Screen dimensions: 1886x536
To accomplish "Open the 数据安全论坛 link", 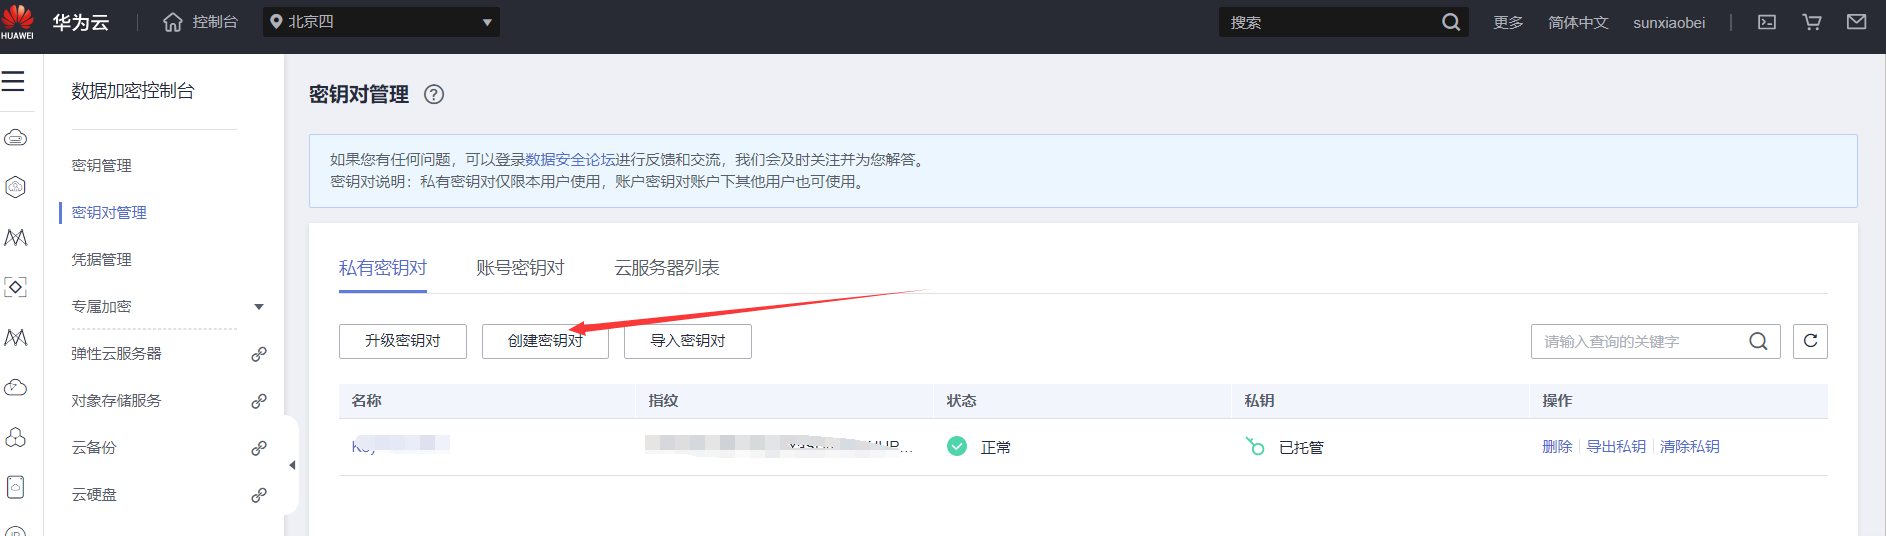I will coord(571,160).
